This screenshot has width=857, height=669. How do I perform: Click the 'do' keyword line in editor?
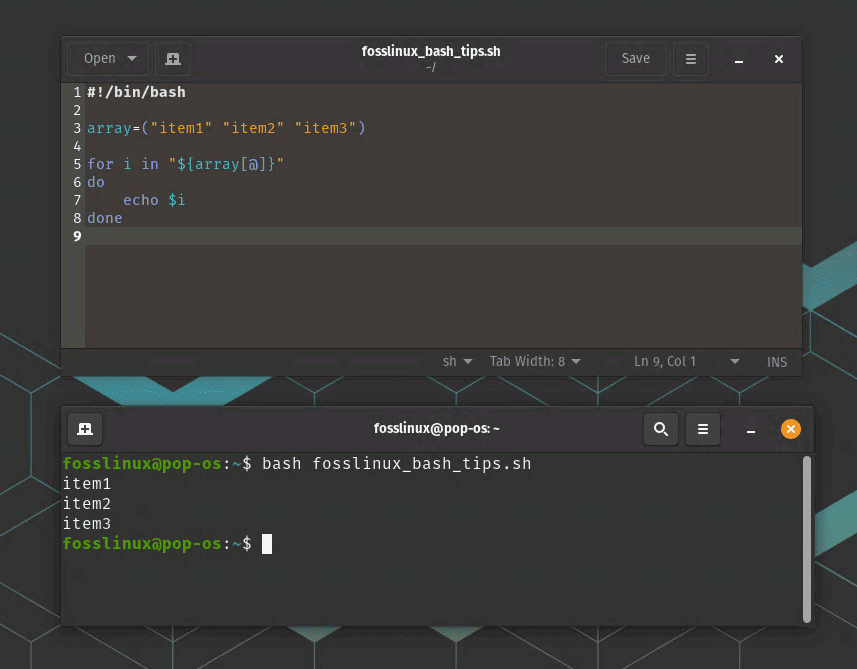coord(96,182)
